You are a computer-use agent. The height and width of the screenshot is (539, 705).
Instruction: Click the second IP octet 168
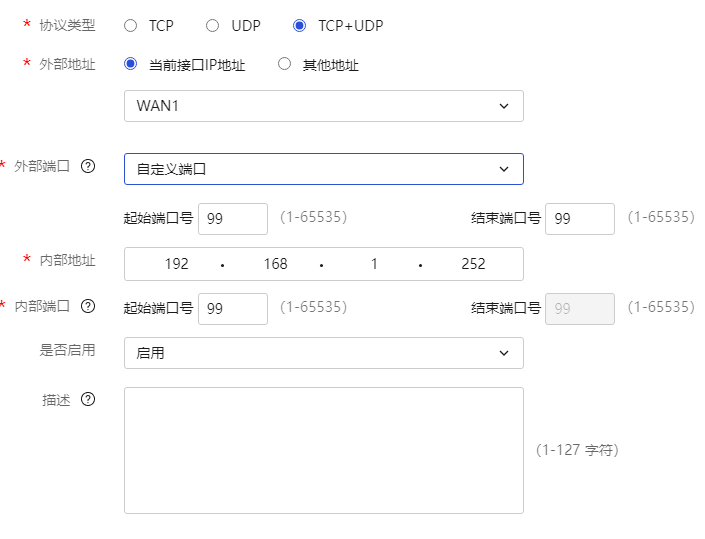tap(275, 264)
